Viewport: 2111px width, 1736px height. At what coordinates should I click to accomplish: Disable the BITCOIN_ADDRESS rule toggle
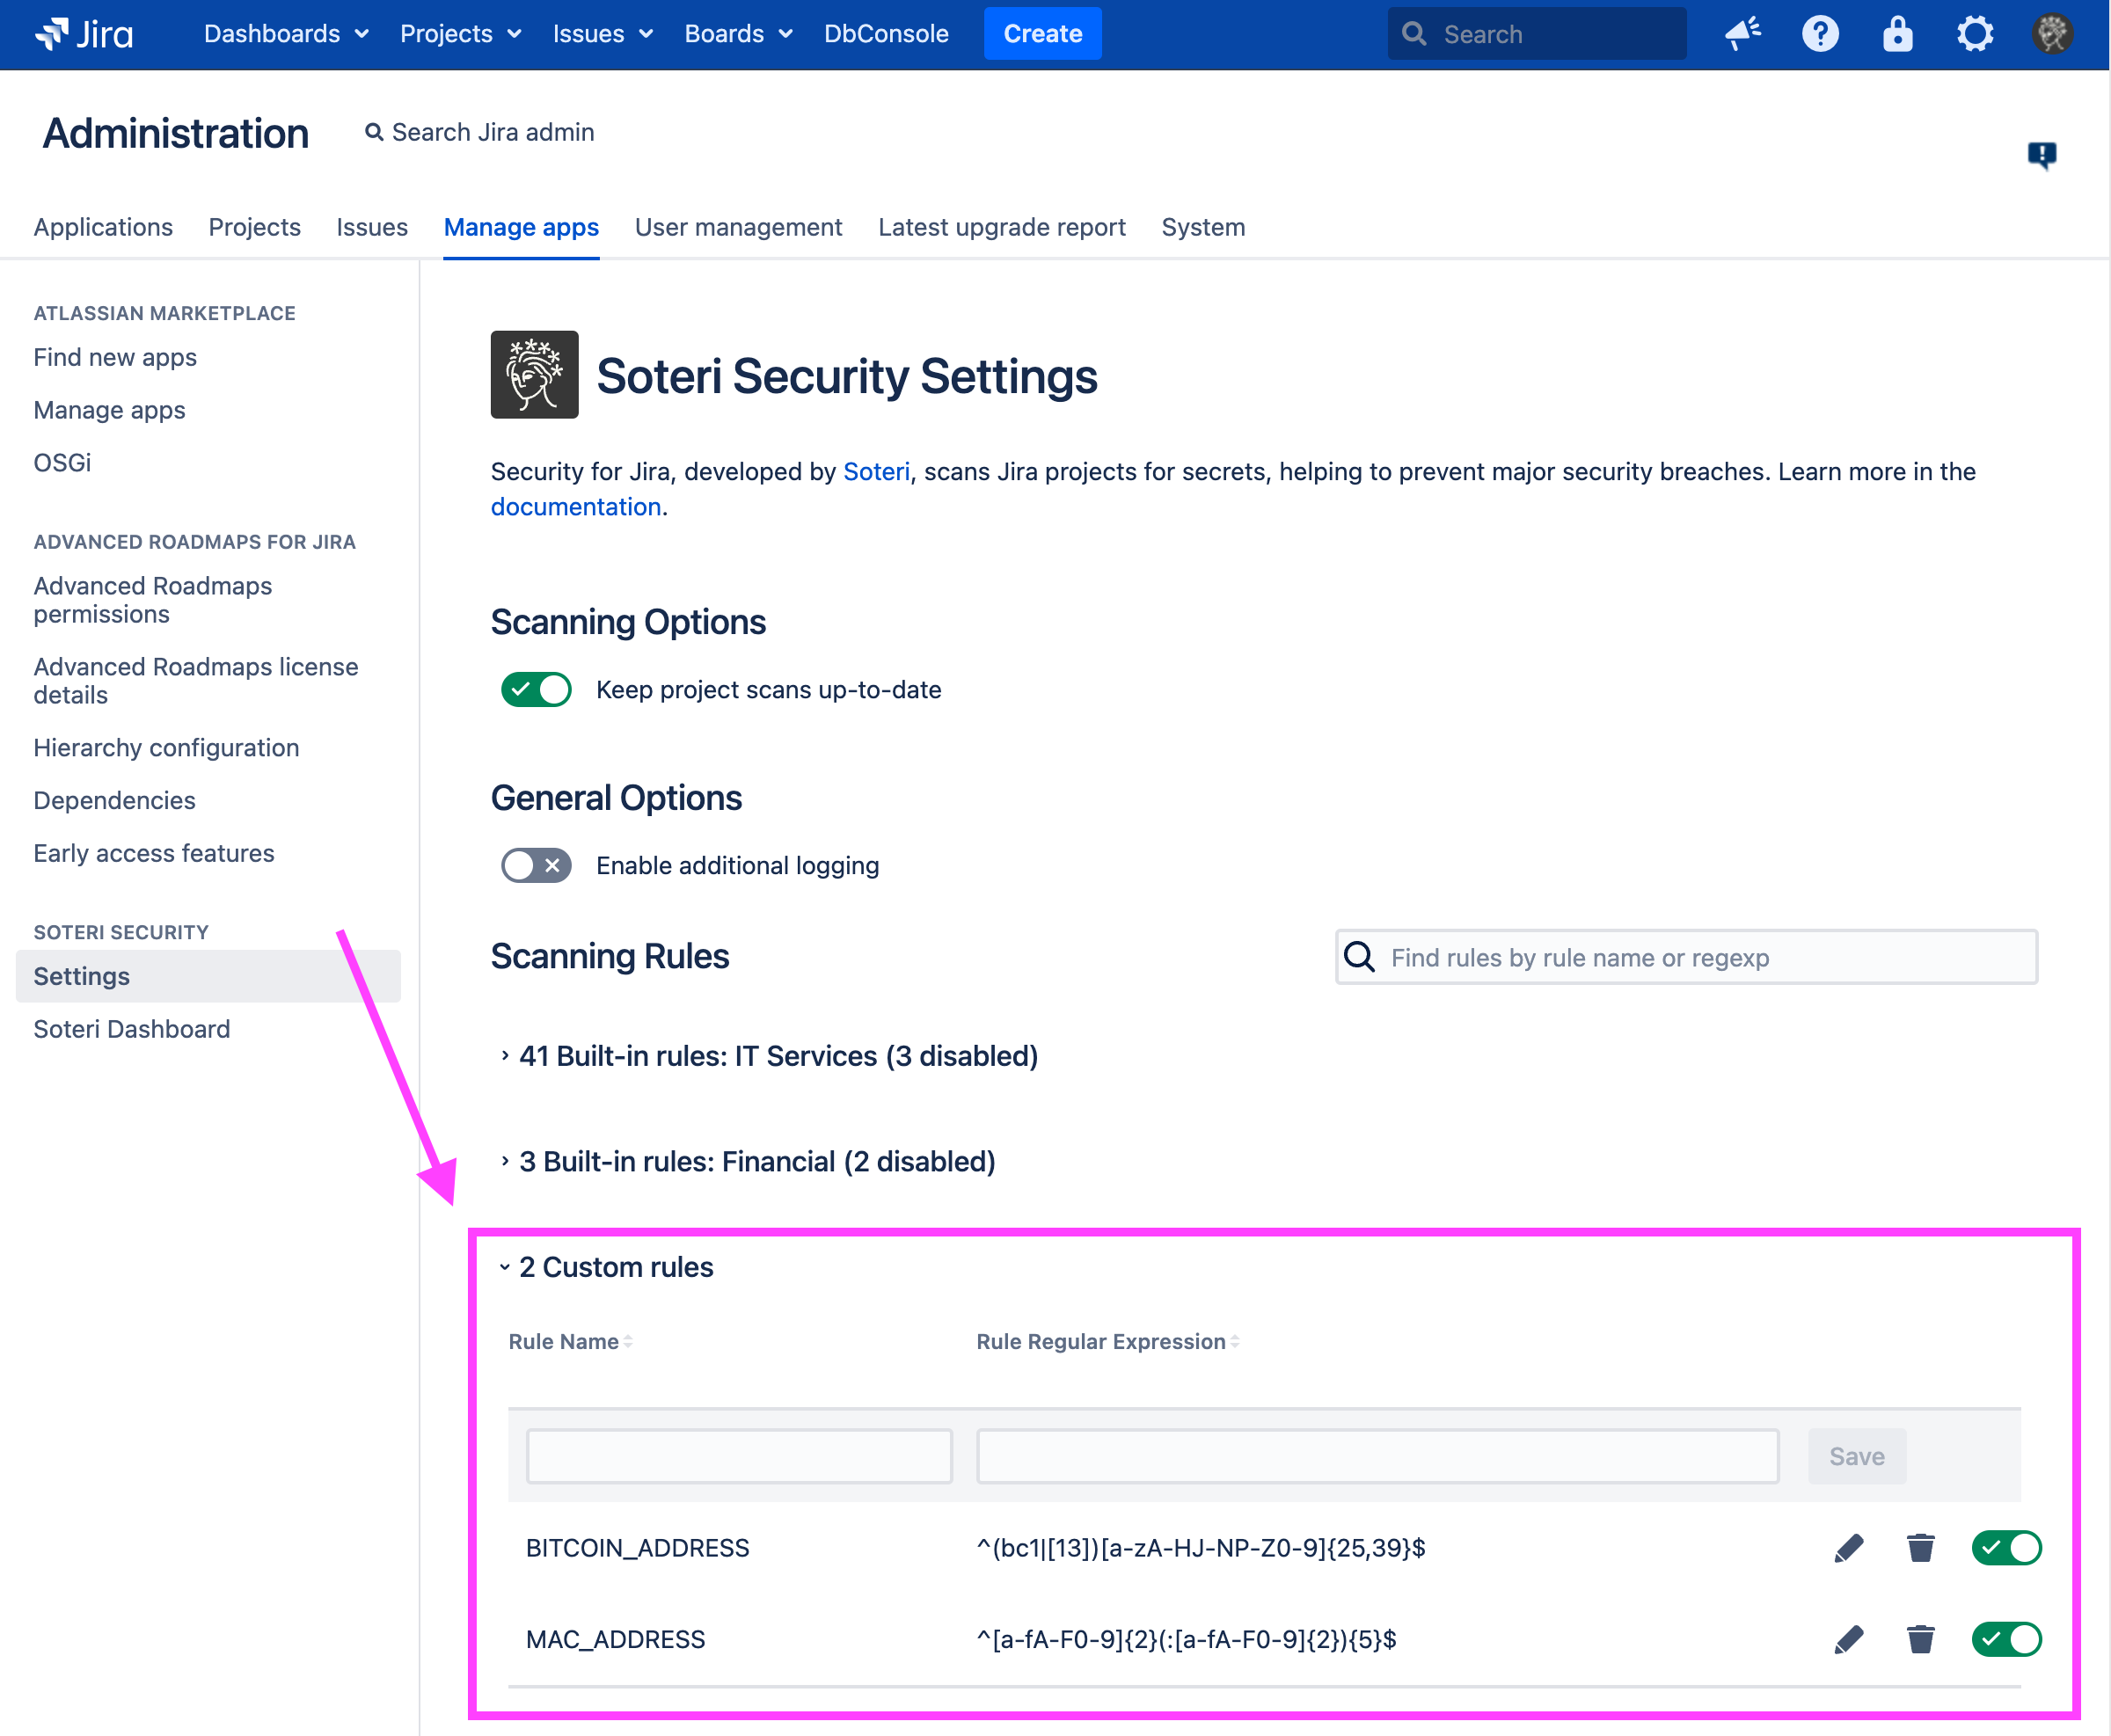coord(2006,1547)
